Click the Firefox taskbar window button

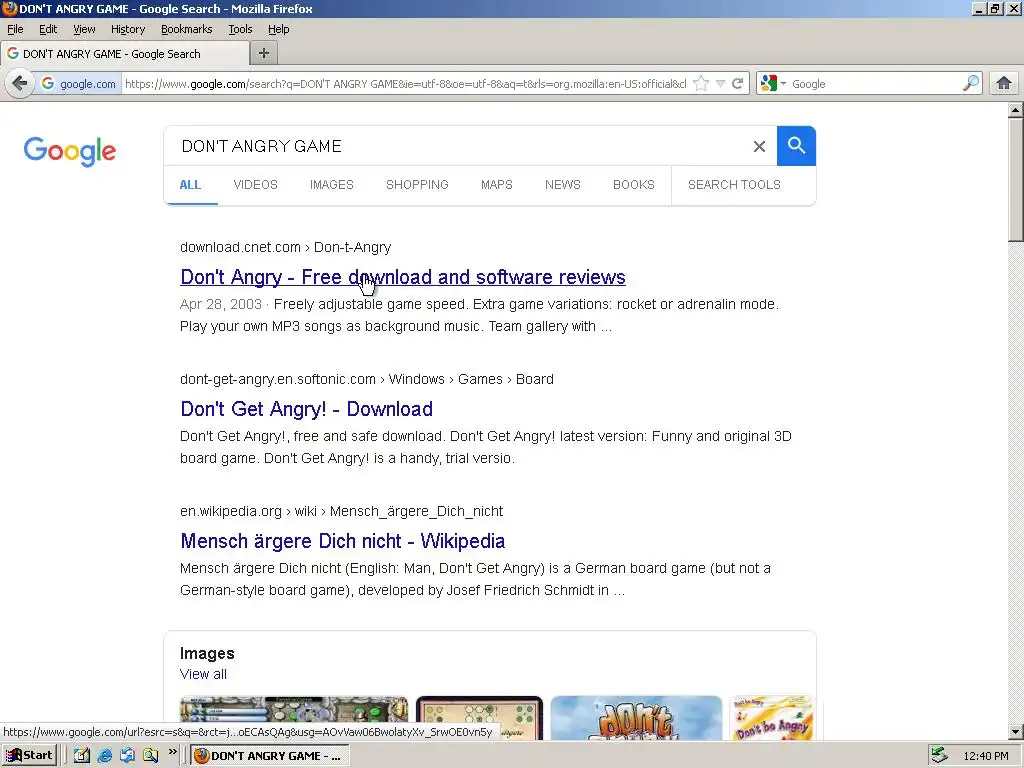click(x=270, y=756)
